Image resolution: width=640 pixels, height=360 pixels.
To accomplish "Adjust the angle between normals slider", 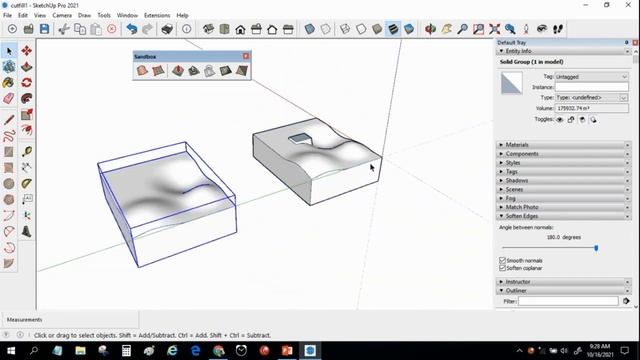I will [x=596, y=248].
